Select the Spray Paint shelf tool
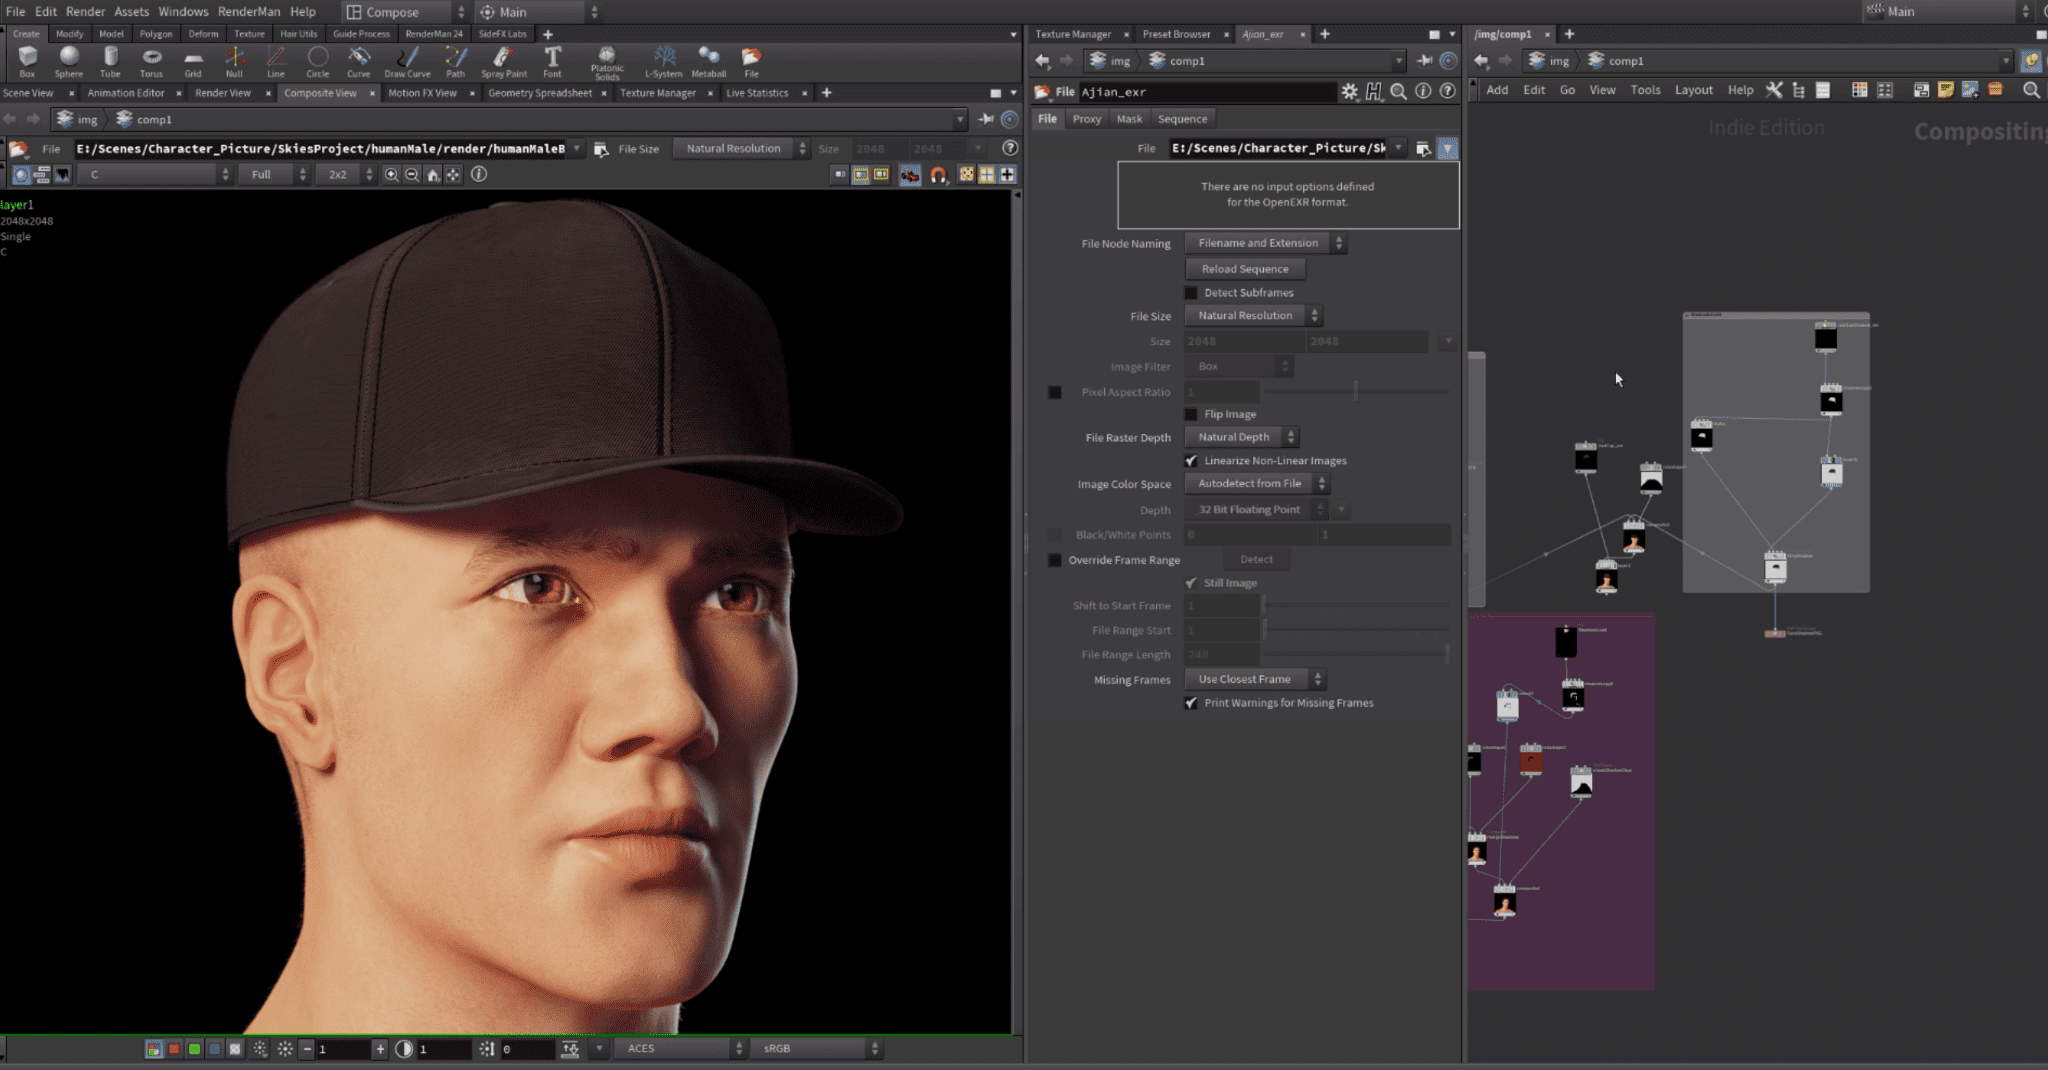2048x1070 pixels. click(x=504, y=62)
